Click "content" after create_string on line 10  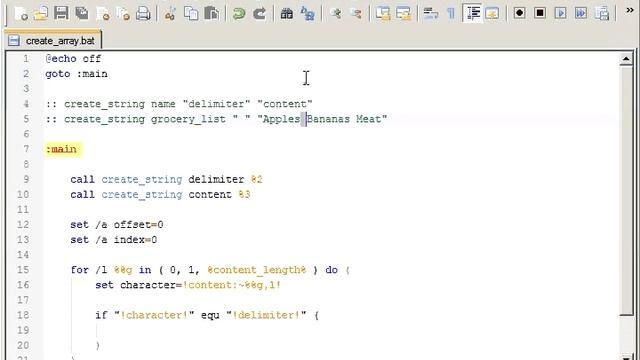pyautogui.click(x=210, y=194)
